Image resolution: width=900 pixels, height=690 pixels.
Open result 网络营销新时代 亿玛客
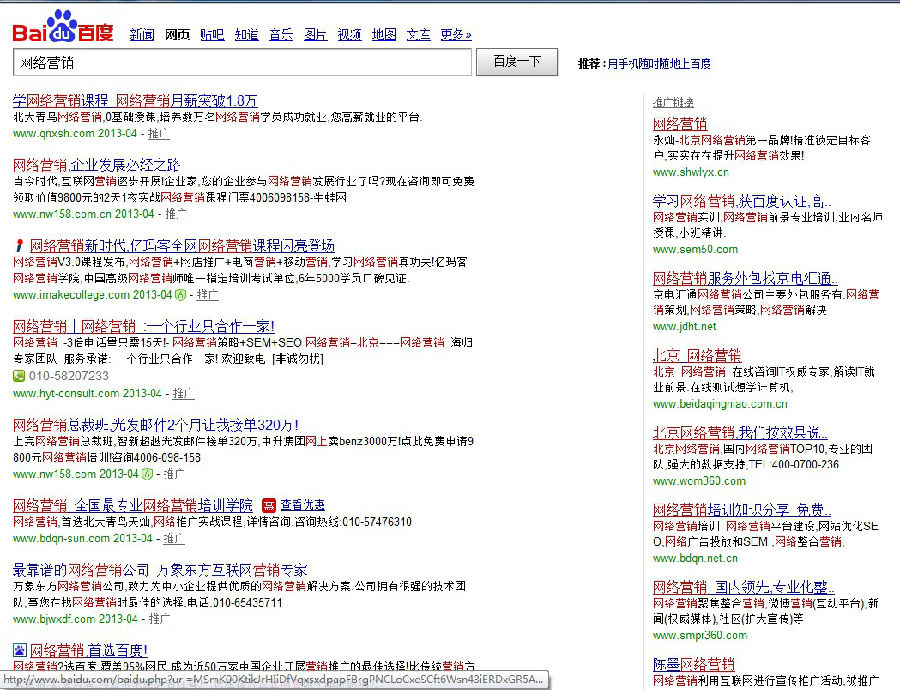pyautogui.click(x=183, y=246)
